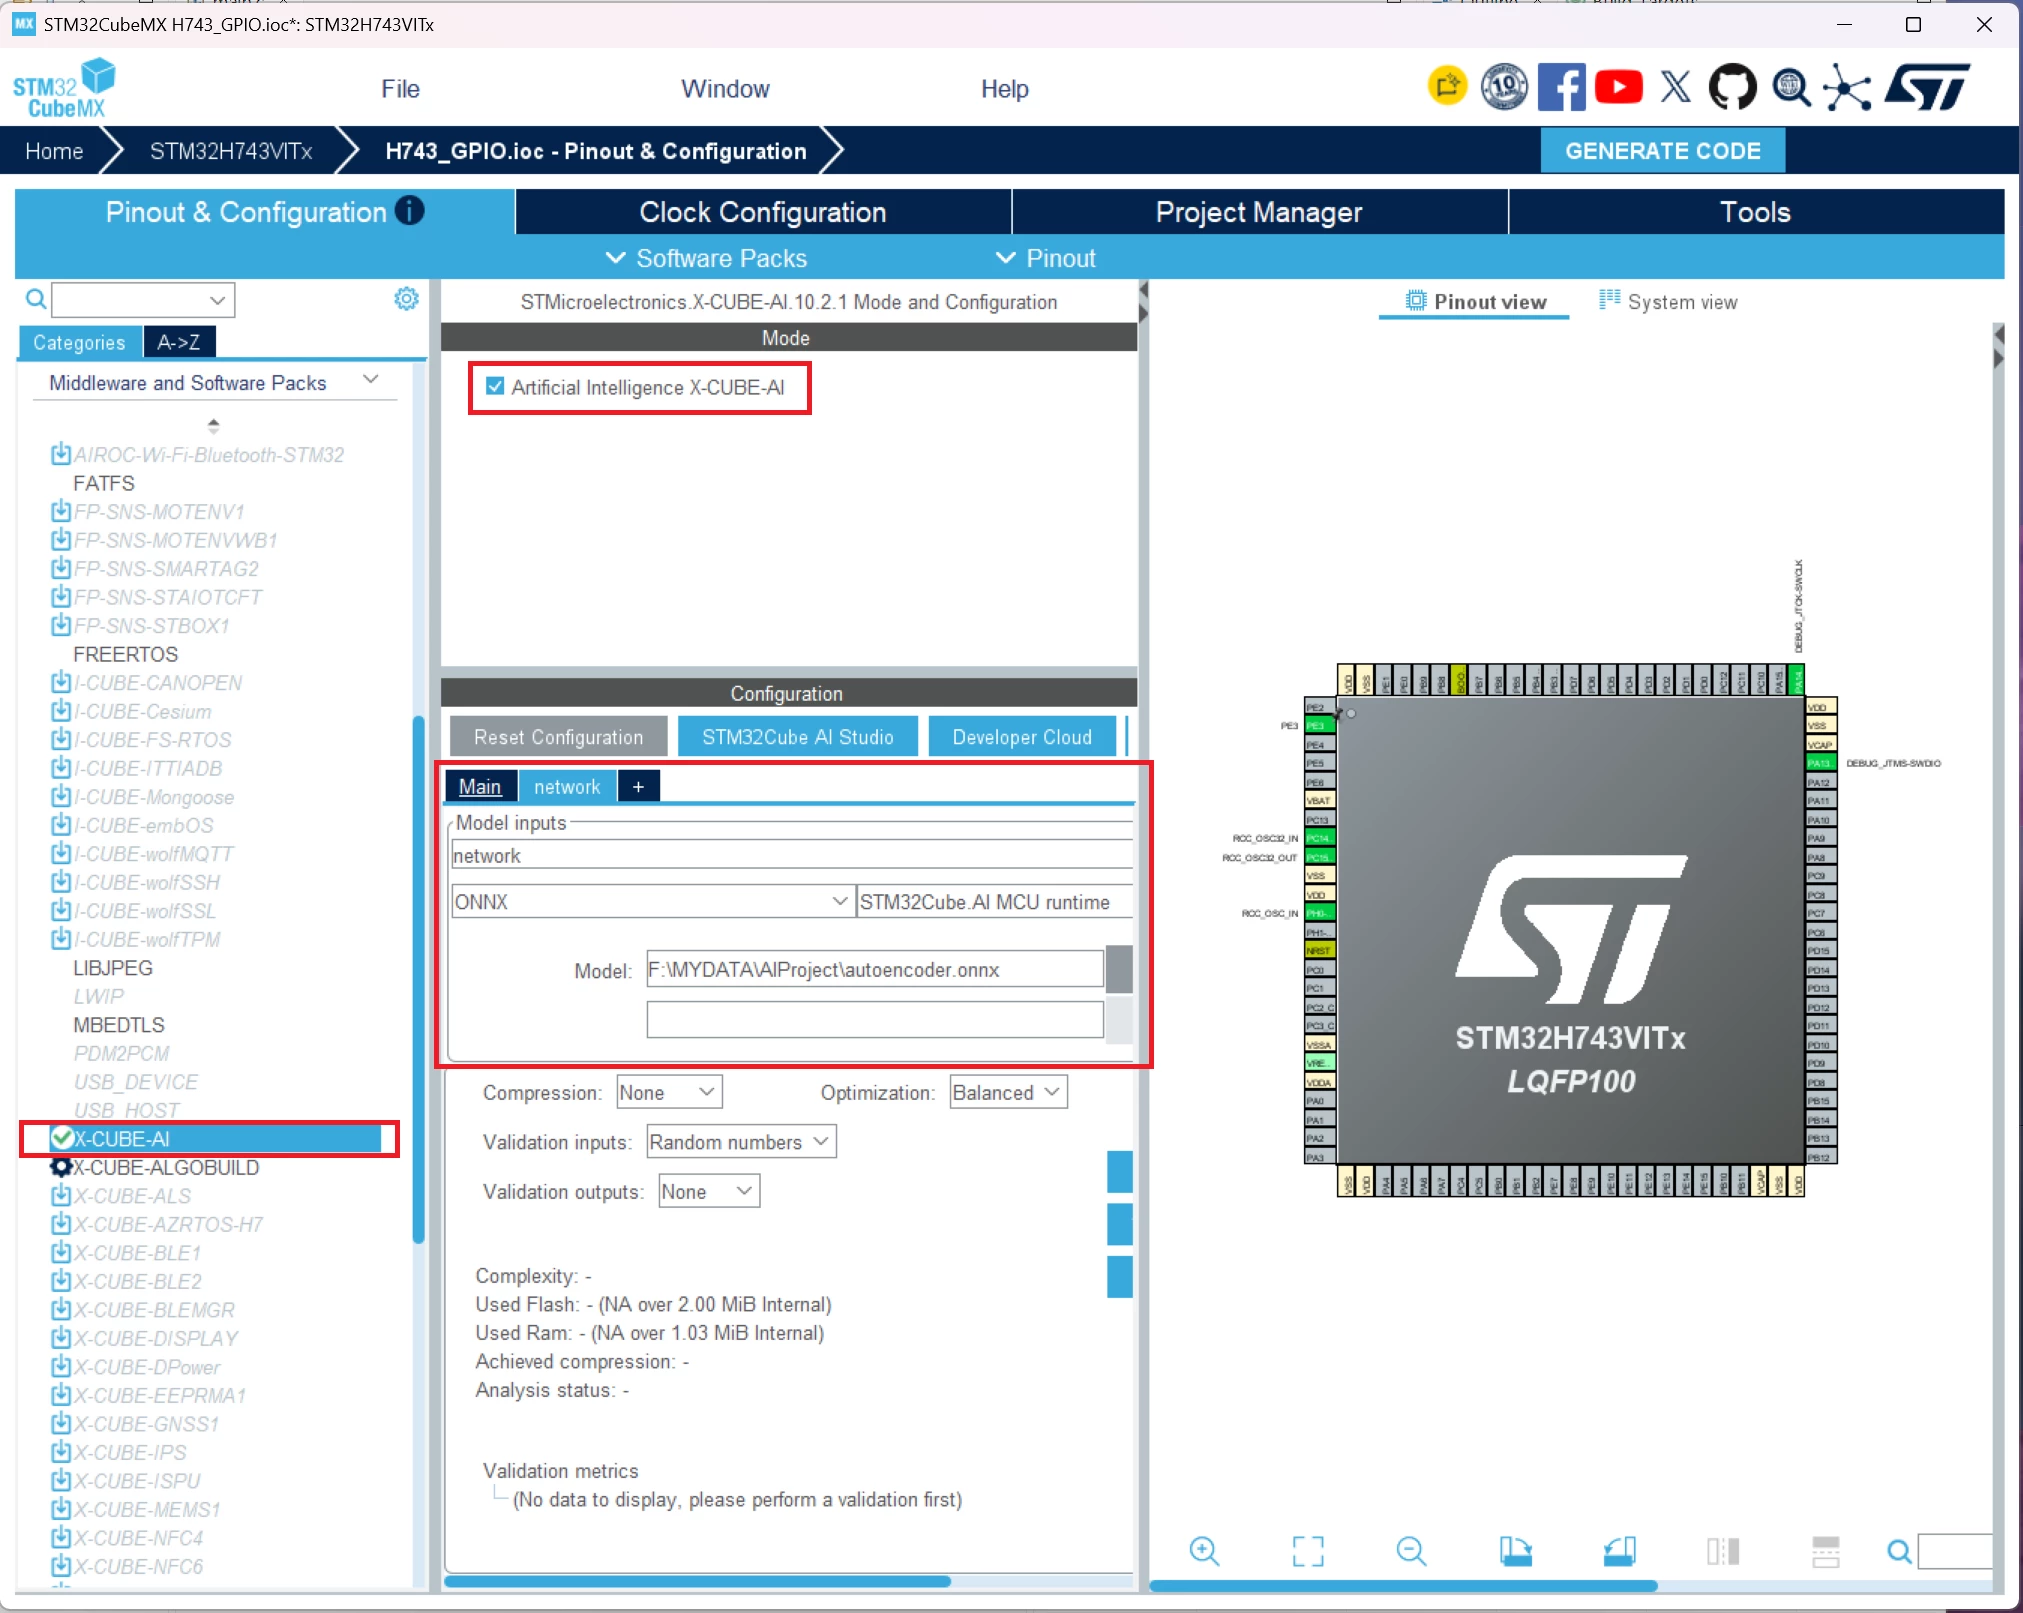Click the ST community network icon

1846,88
